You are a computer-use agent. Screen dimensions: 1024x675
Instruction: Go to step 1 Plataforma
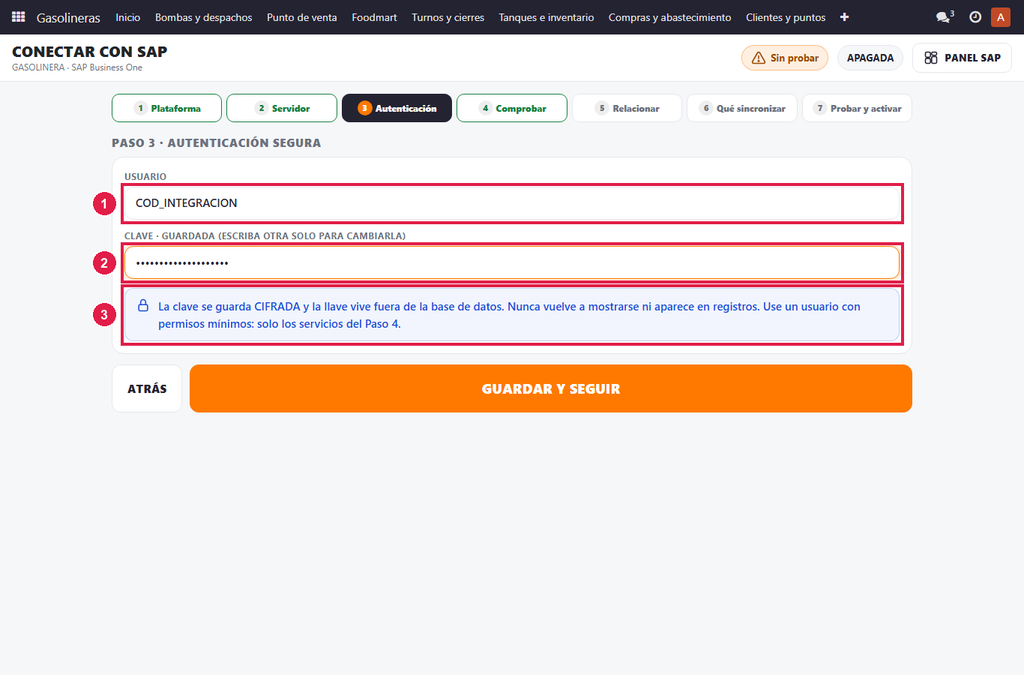(167, 108)
